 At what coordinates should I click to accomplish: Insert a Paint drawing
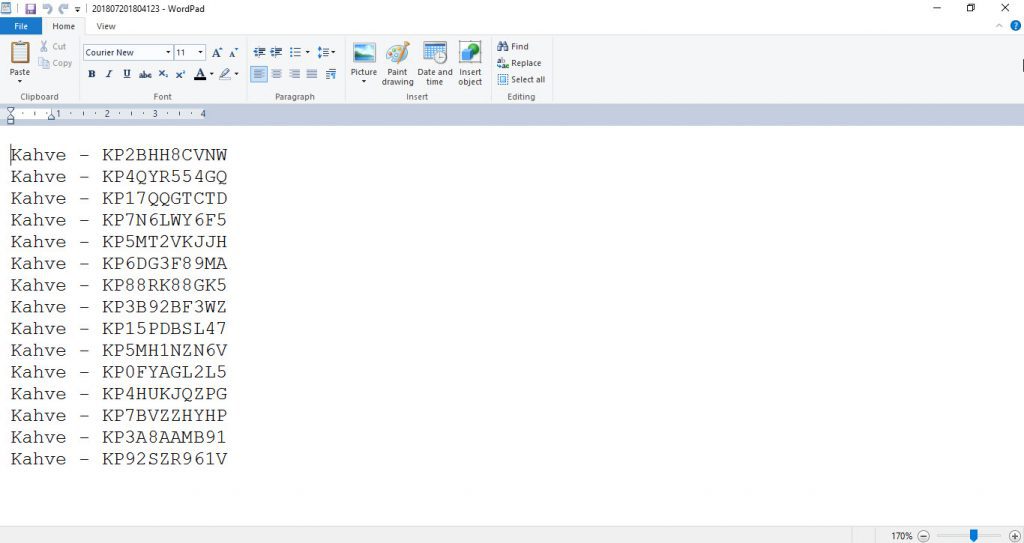point(397,62)
